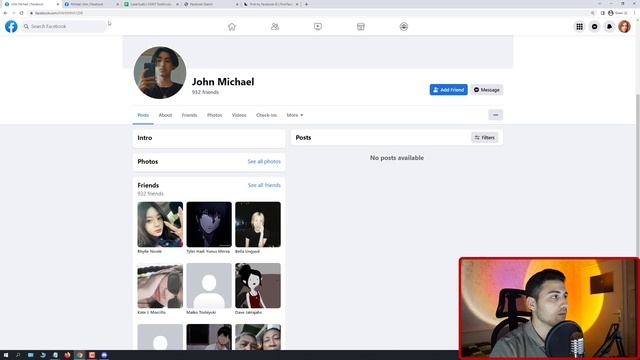Add John Michael as a friend
Viewport: 640px width, 360px height.
pyautogui.click(x=449, y=90)
